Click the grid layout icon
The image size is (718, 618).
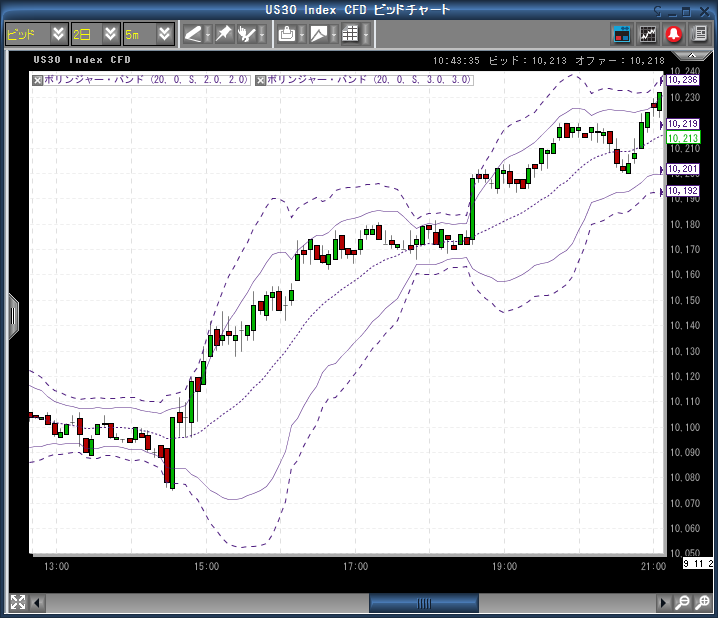(349, 34)
